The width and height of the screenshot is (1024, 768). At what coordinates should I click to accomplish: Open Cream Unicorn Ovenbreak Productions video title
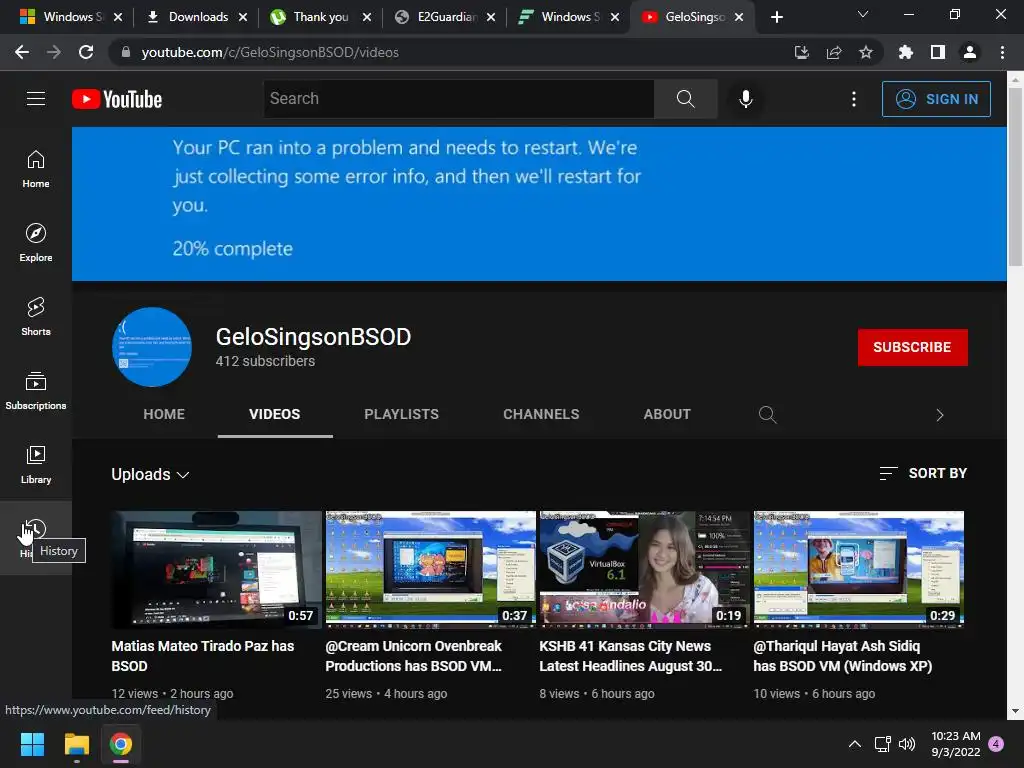tap(413, 656)
